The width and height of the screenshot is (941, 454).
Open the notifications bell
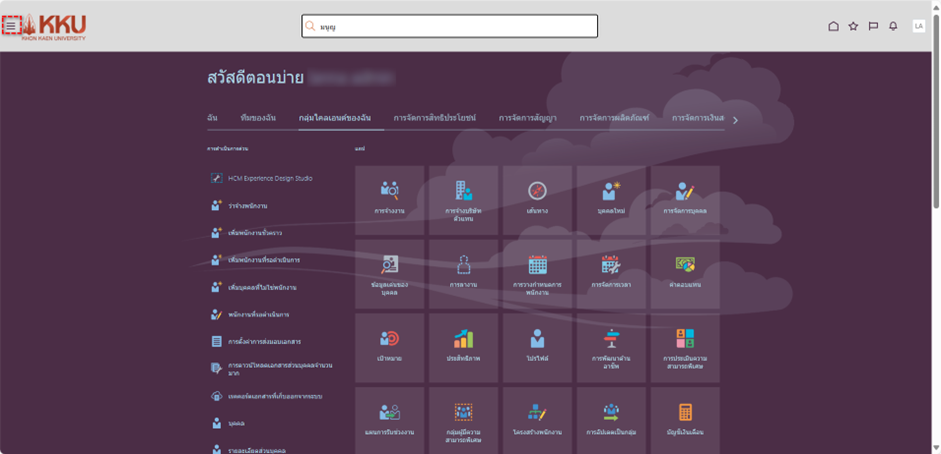coord(893,26)
